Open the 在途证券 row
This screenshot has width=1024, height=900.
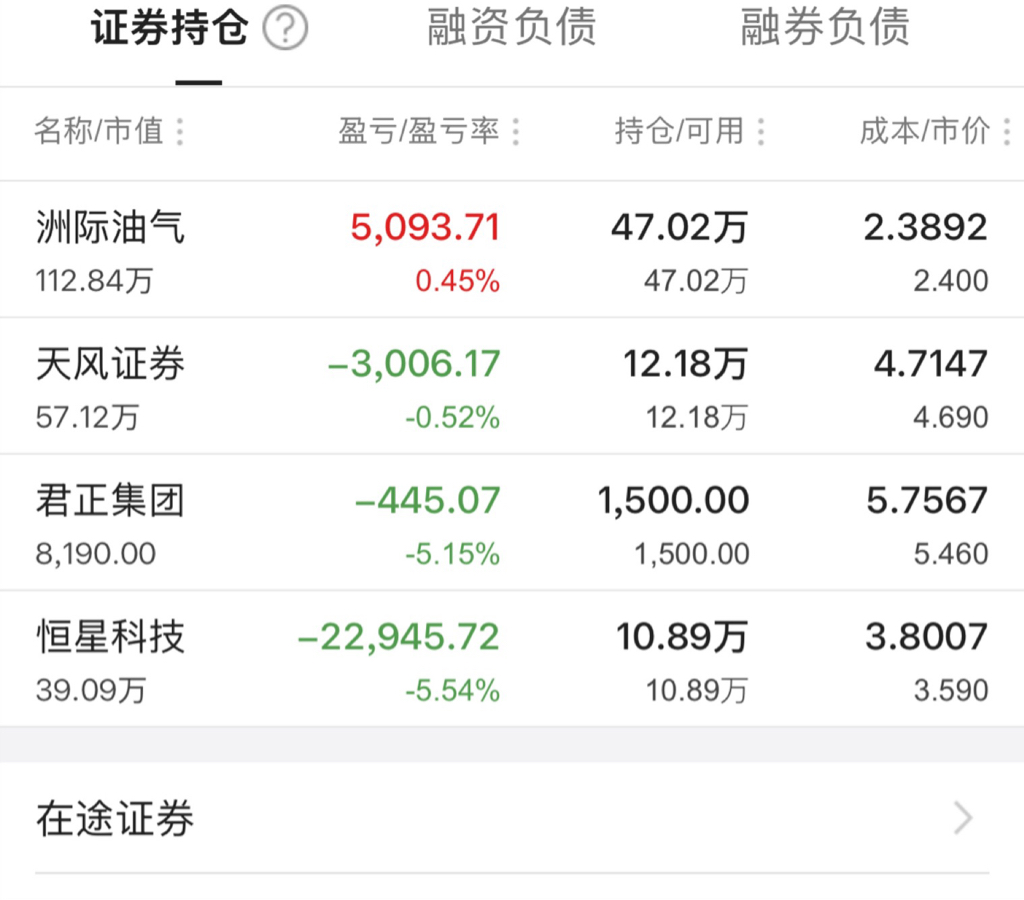click(512, 818)
